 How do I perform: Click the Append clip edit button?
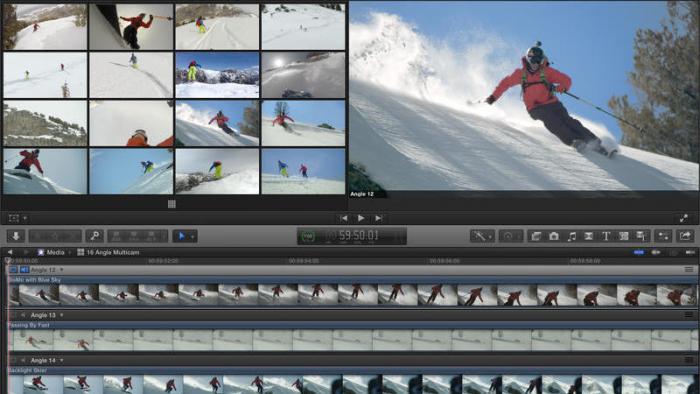point(151,236)
